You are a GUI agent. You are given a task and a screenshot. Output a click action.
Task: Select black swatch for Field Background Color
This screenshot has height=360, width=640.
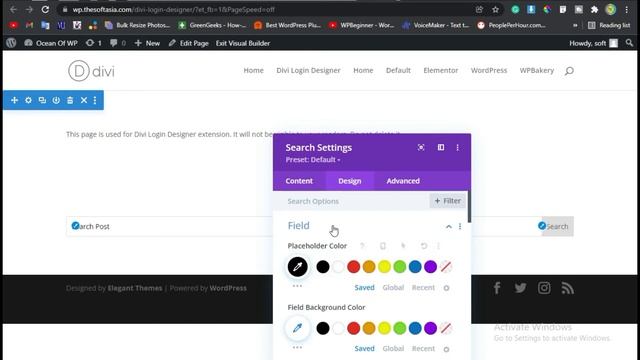coord(322,328)
